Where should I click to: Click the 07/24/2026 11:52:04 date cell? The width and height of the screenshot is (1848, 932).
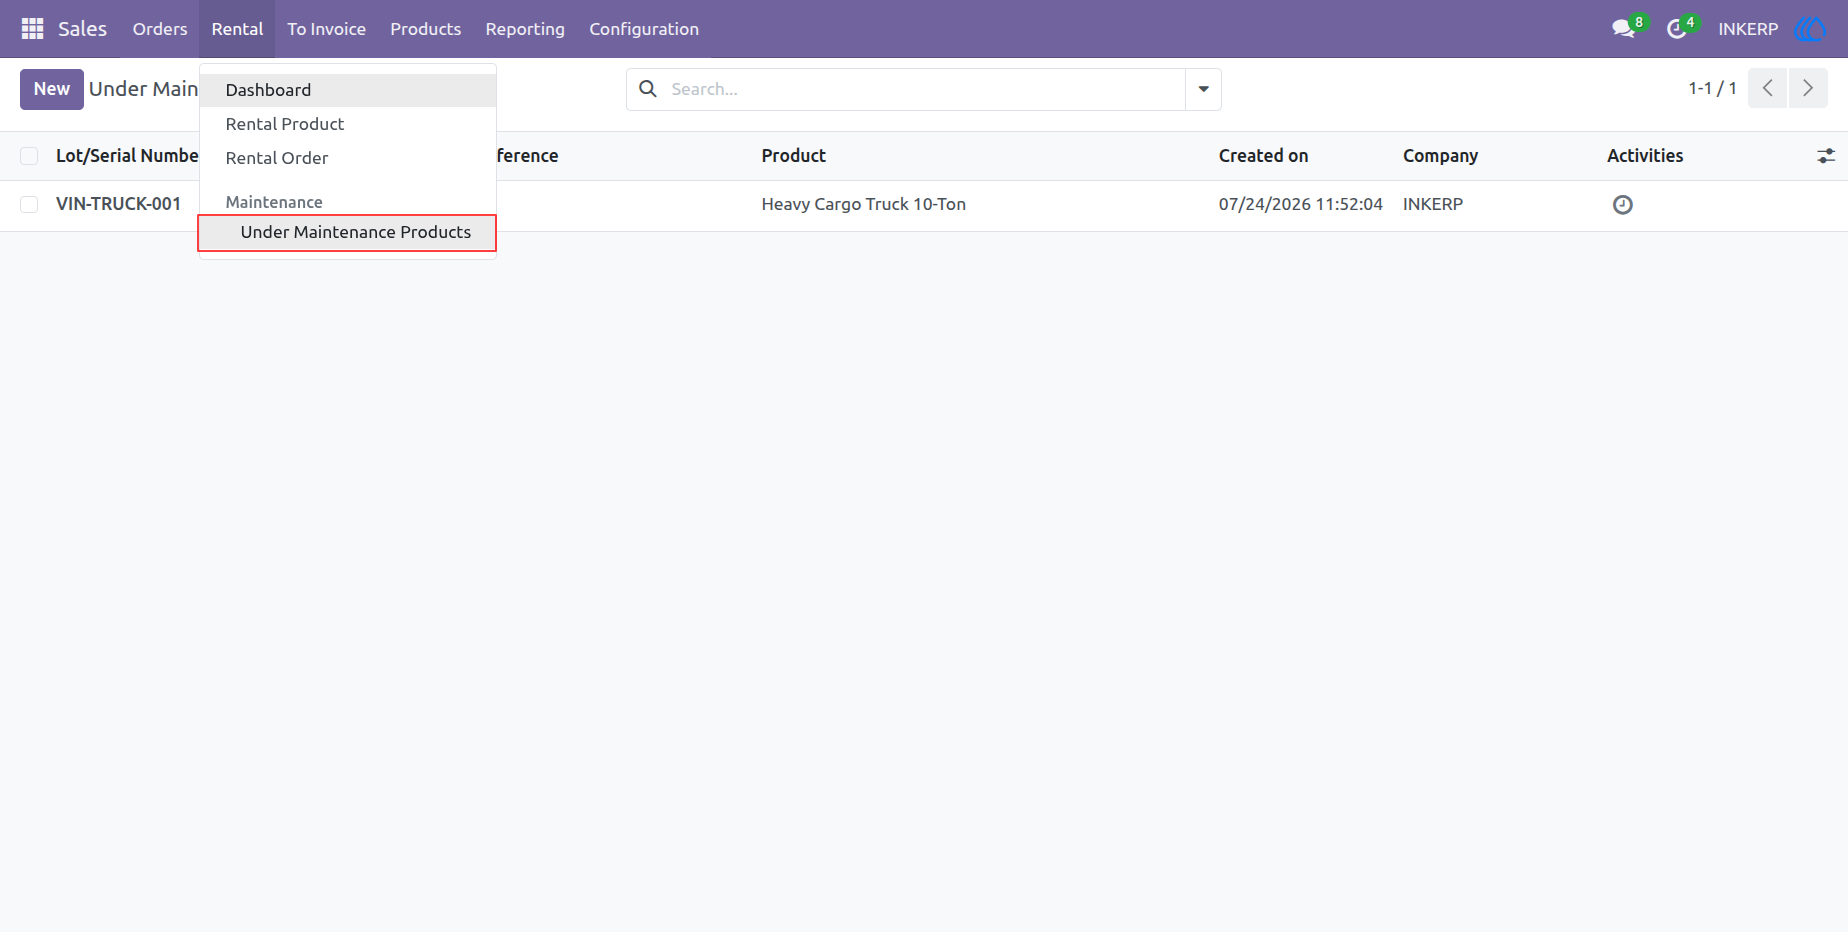[x=1300, y=204]
